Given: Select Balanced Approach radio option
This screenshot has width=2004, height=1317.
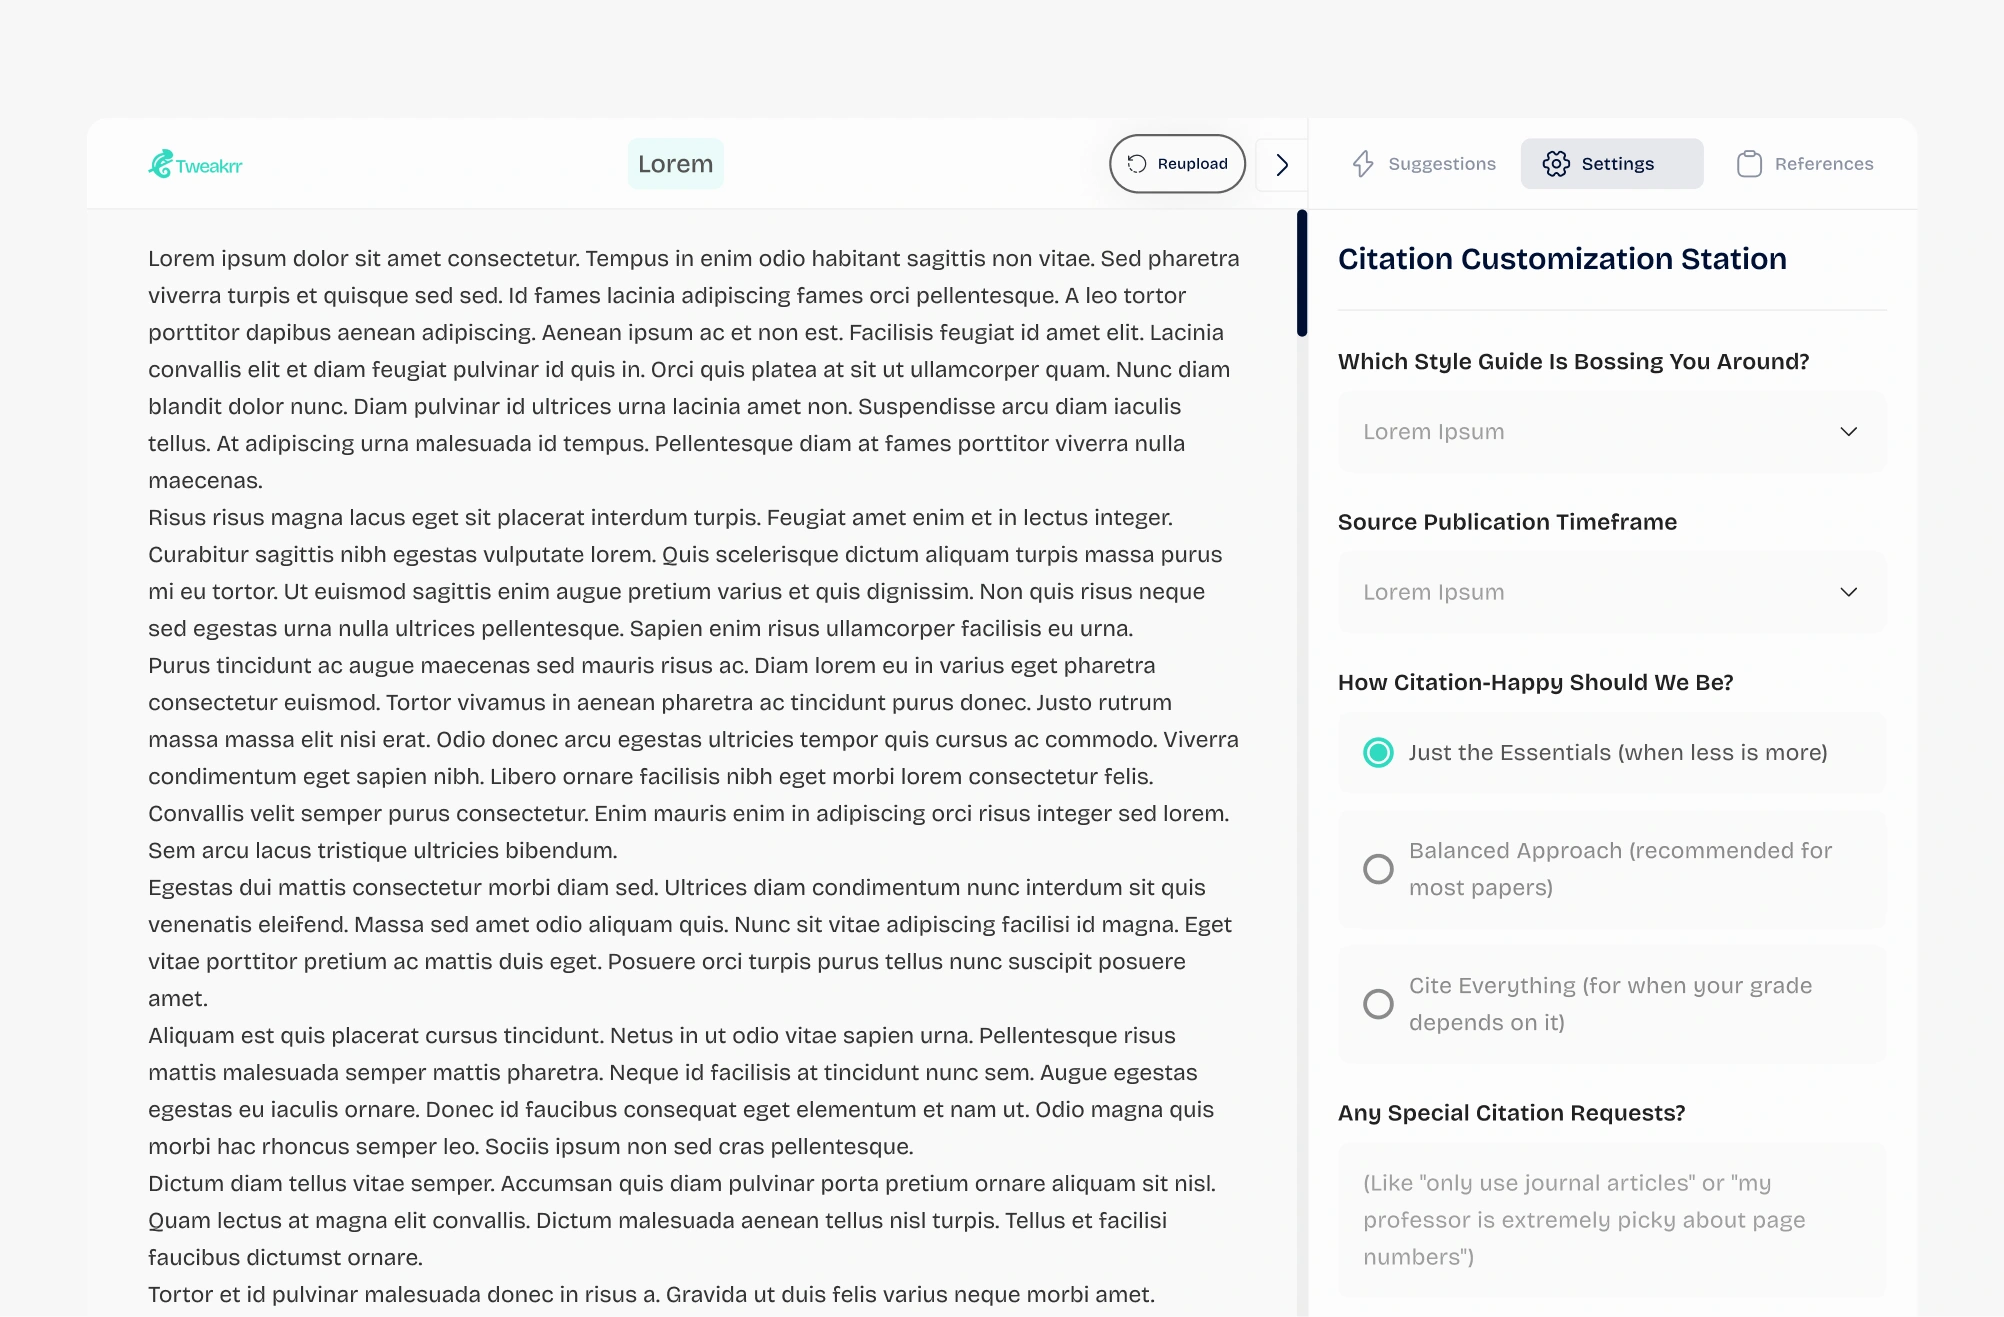Looking at the screenshot, I should click(1378, 869).
